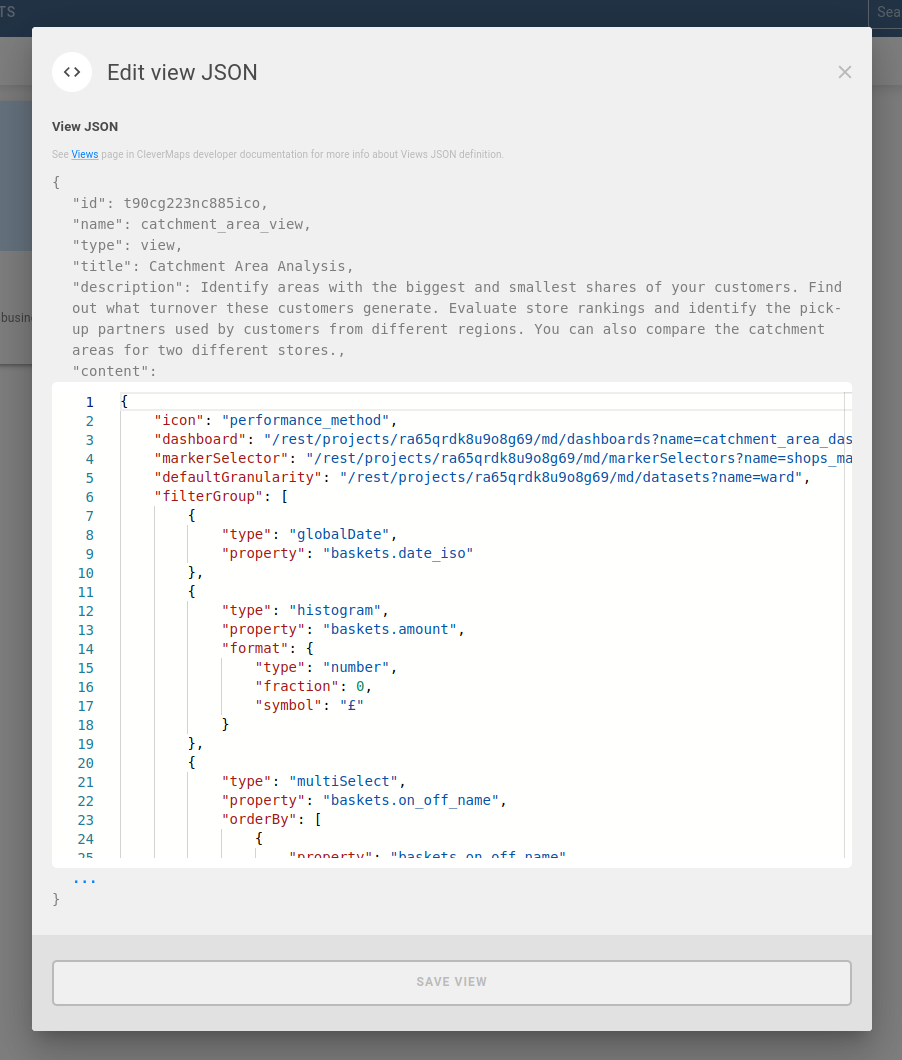This screenshot has height=1060, width=902.
Task: Place cursor on the "baskets.amount" value
Action: pyautogui.click(x=389, y=630)
